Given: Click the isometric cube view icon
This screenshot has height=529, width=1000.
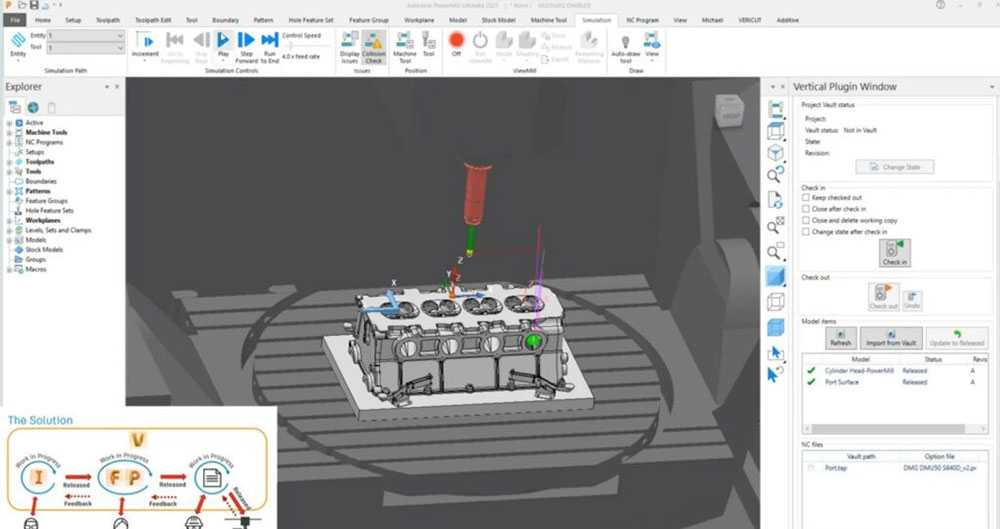Looking at the screenshot, I should 775,153.
